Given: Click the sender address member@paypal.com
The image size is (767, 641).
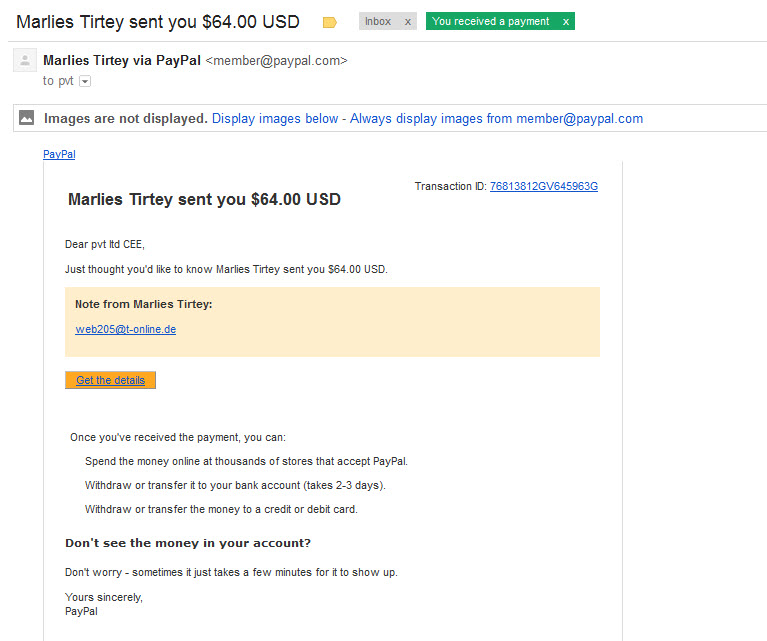Looking at the screenshot, I should click(276, 61).
